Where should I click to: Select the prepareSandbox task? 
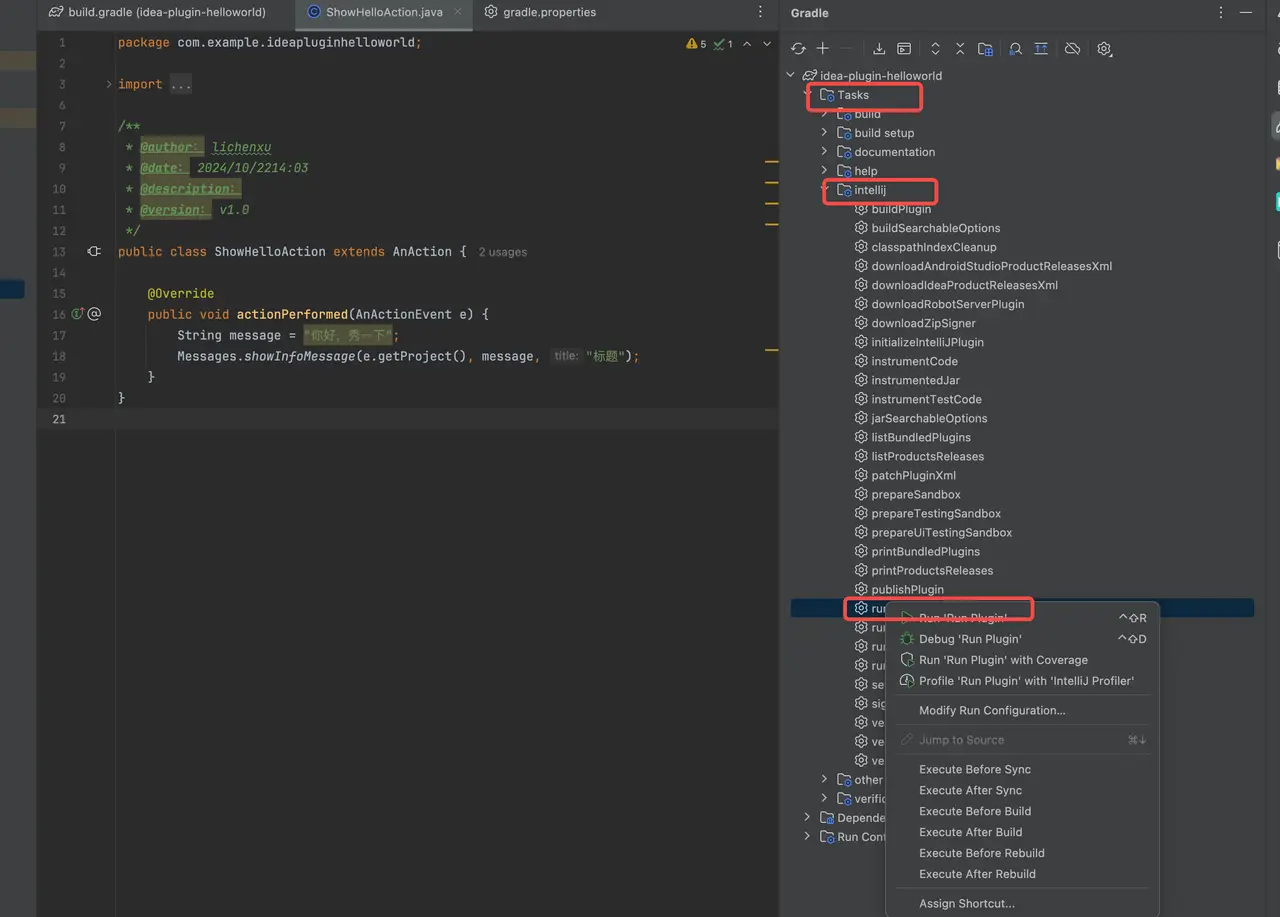click(x=915, y=494)
